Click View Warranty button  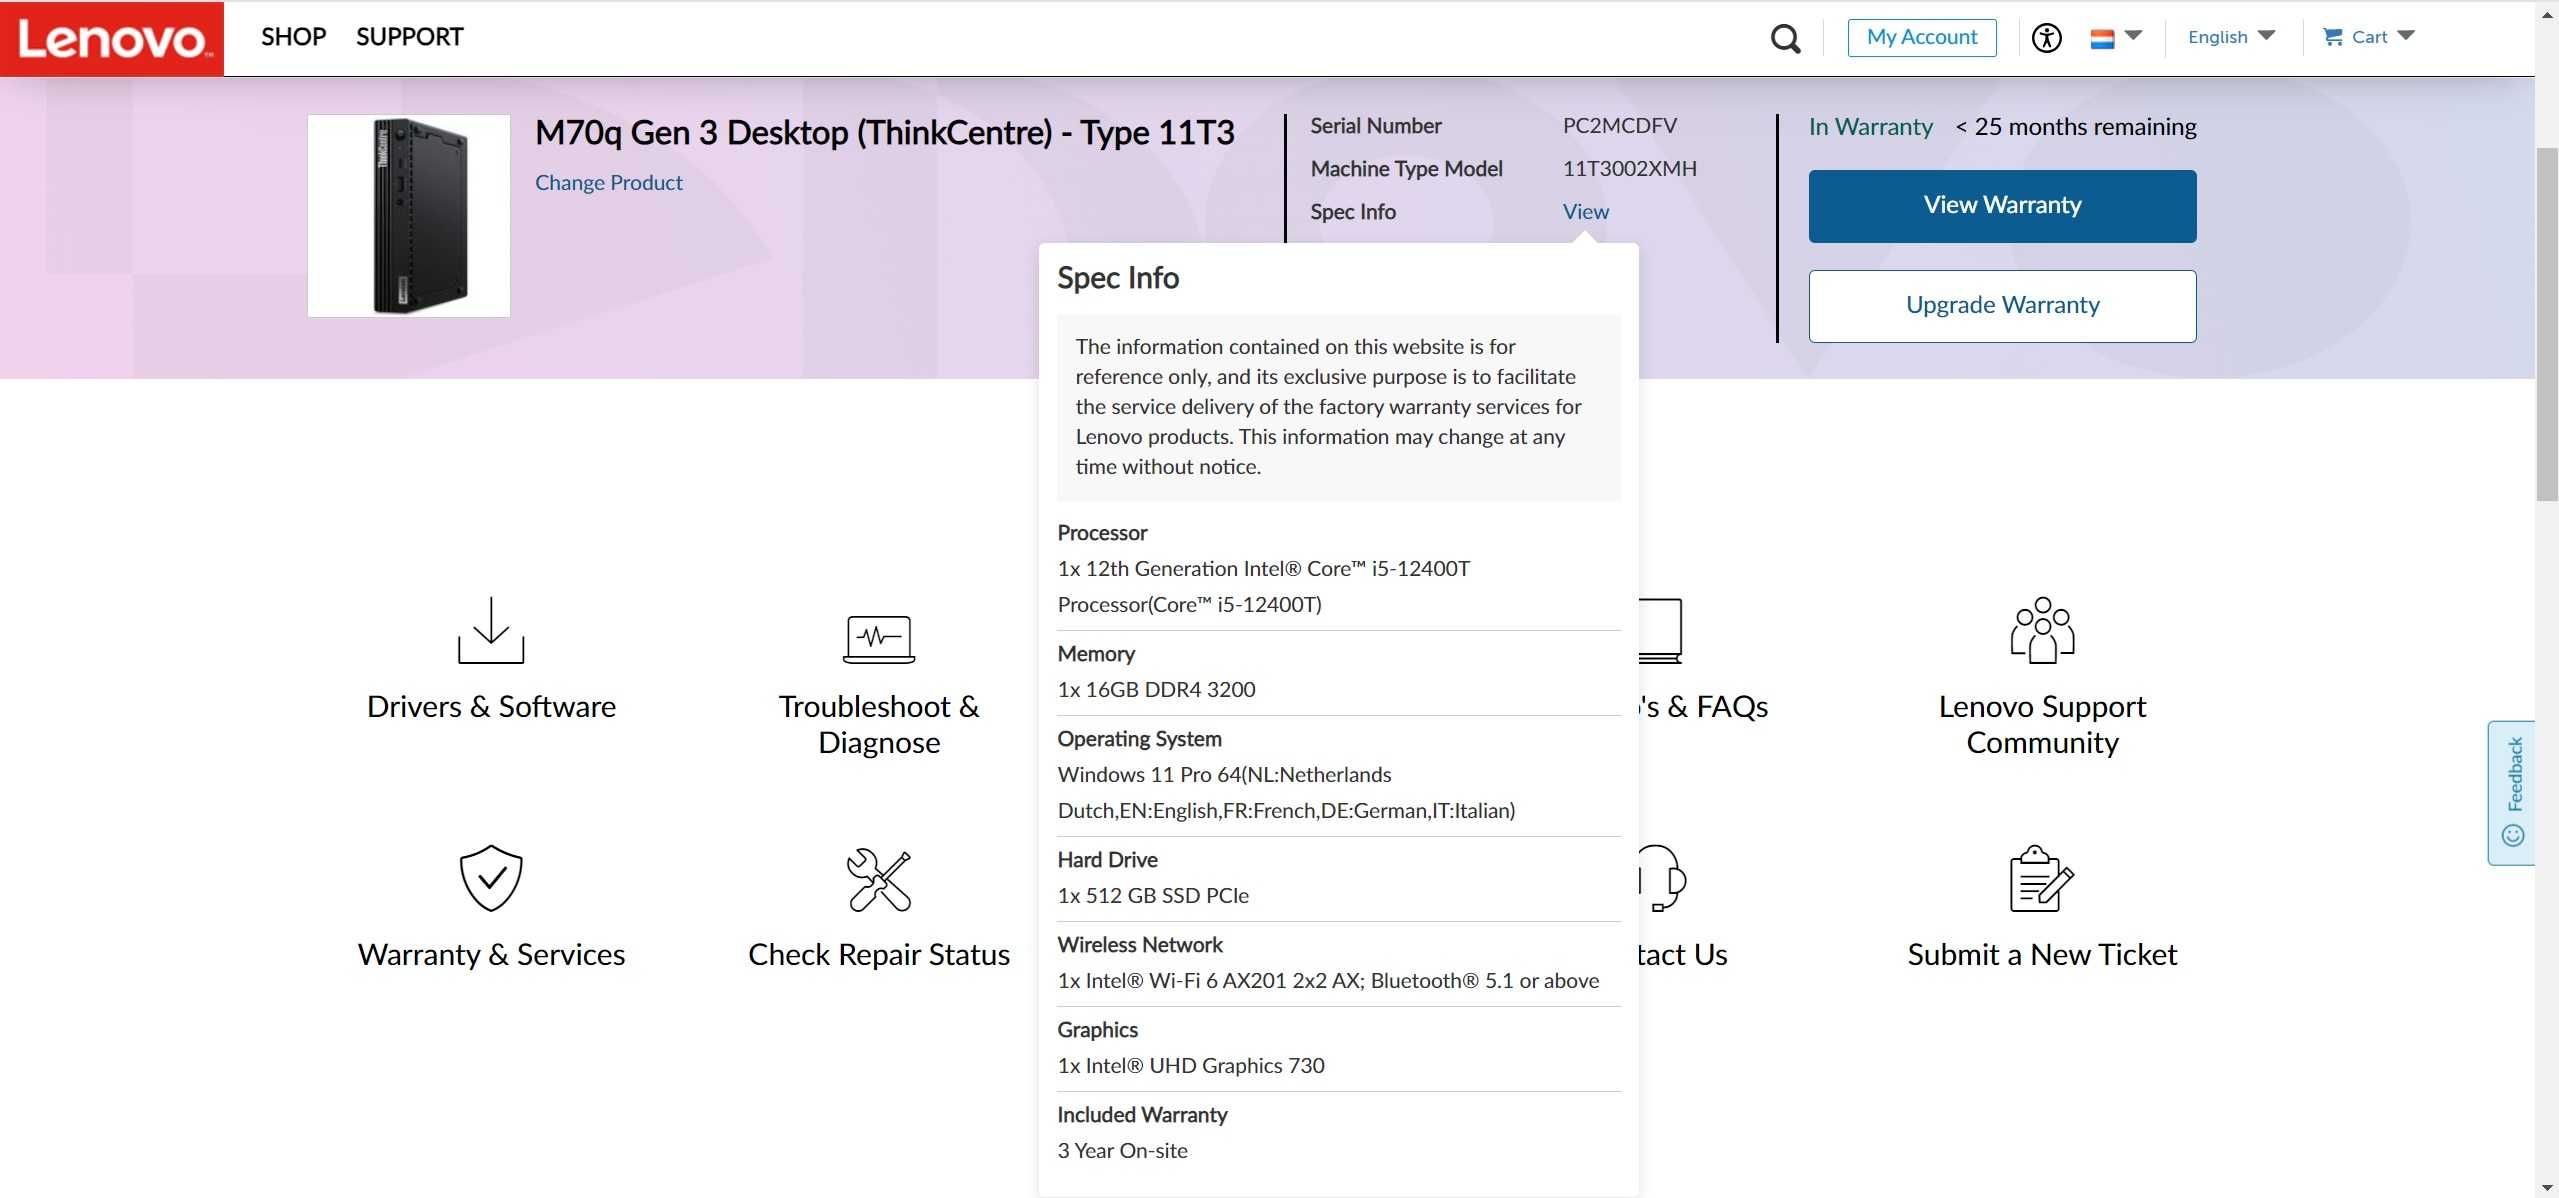[x=2002, y=206]
